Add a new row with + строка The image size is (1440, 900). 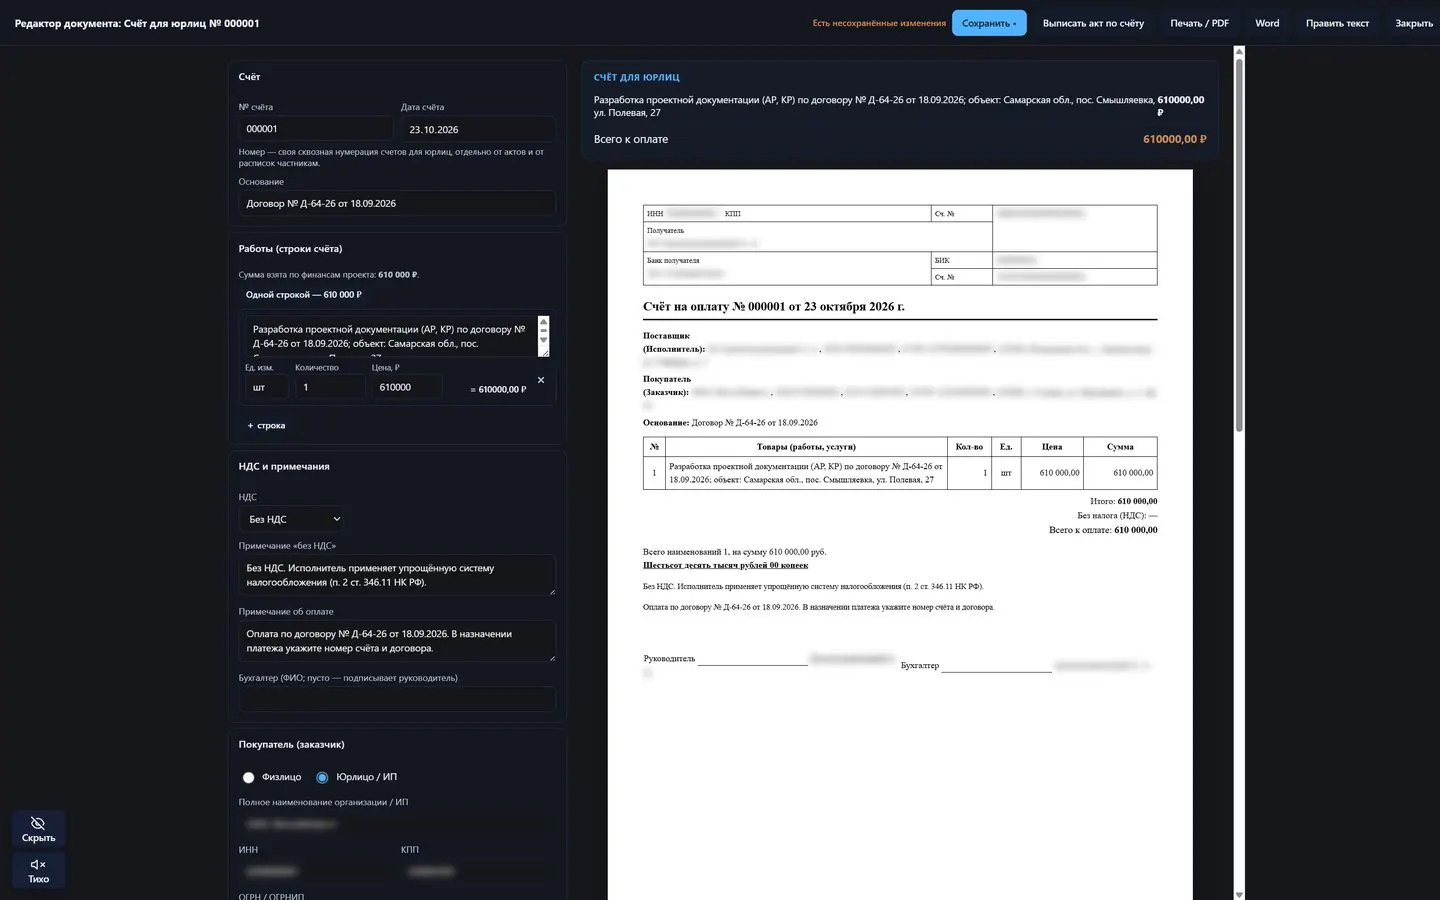[266, 426]
